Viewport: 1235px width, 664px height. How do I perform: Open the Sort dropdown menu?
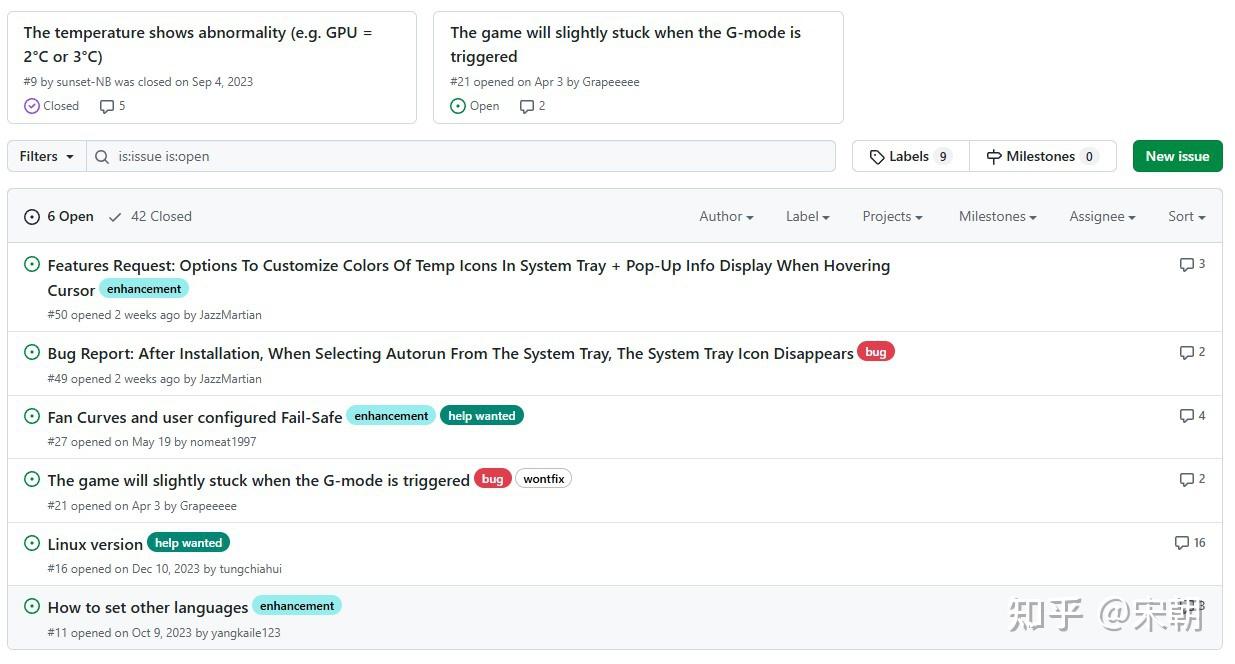pos(1186,216)
